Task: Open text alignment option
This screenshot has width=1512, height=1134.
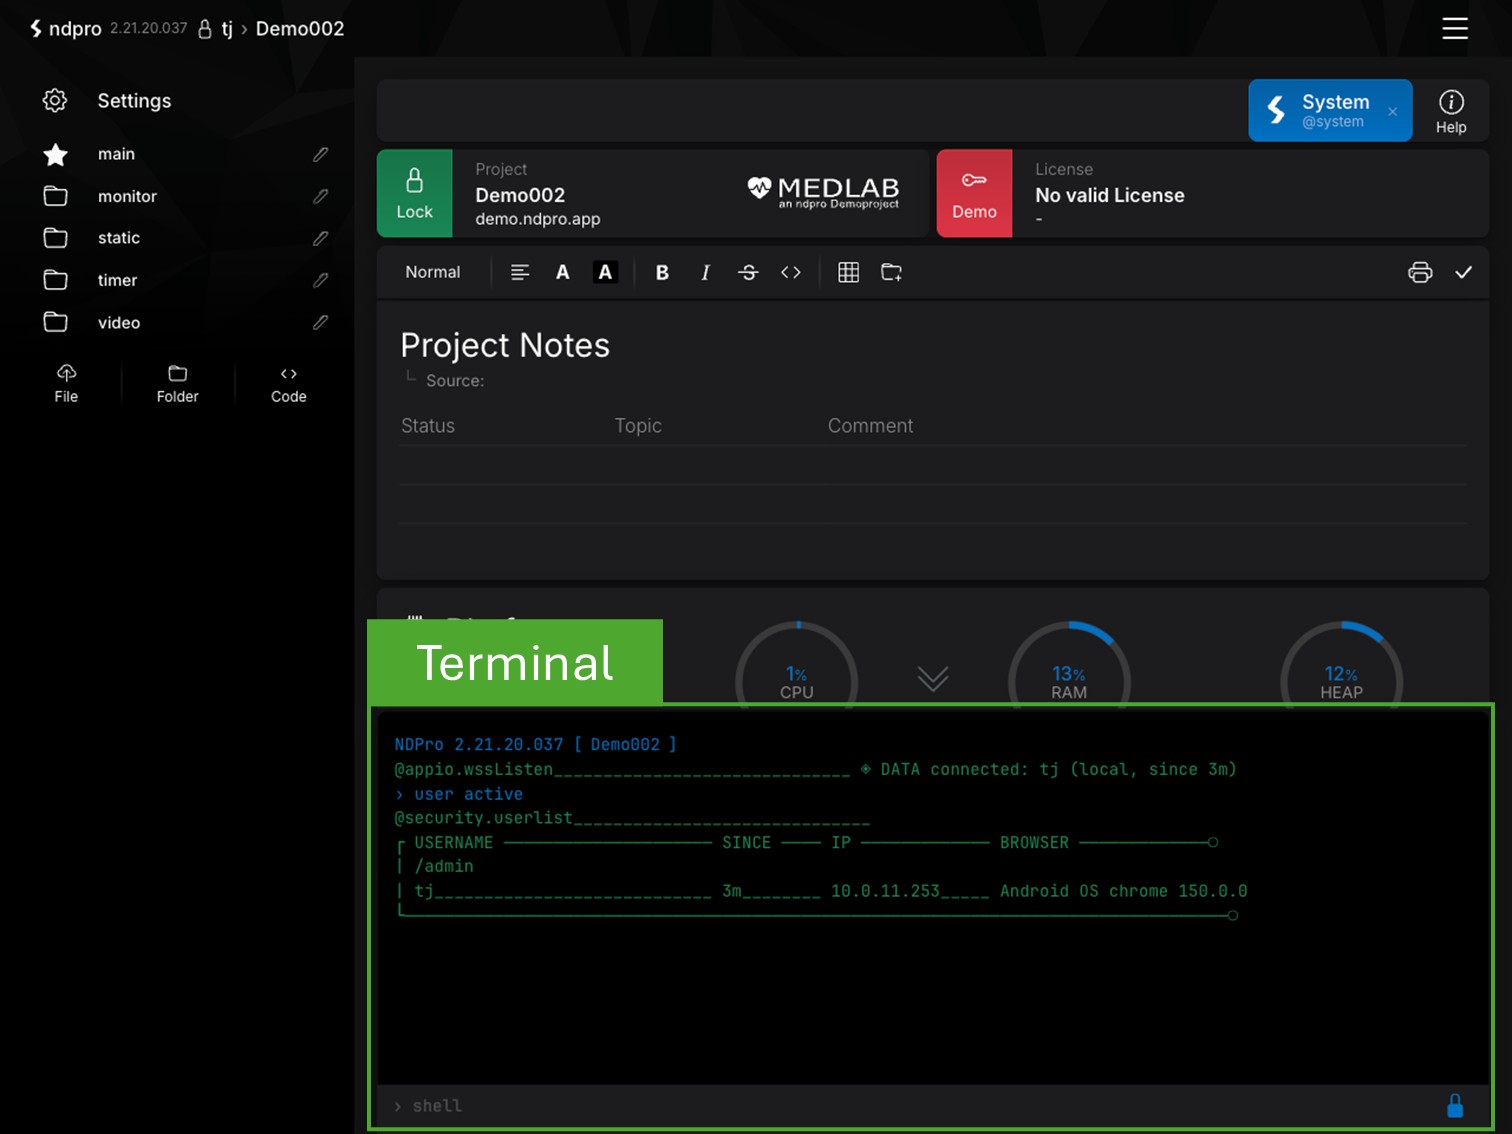Action: 520,272
